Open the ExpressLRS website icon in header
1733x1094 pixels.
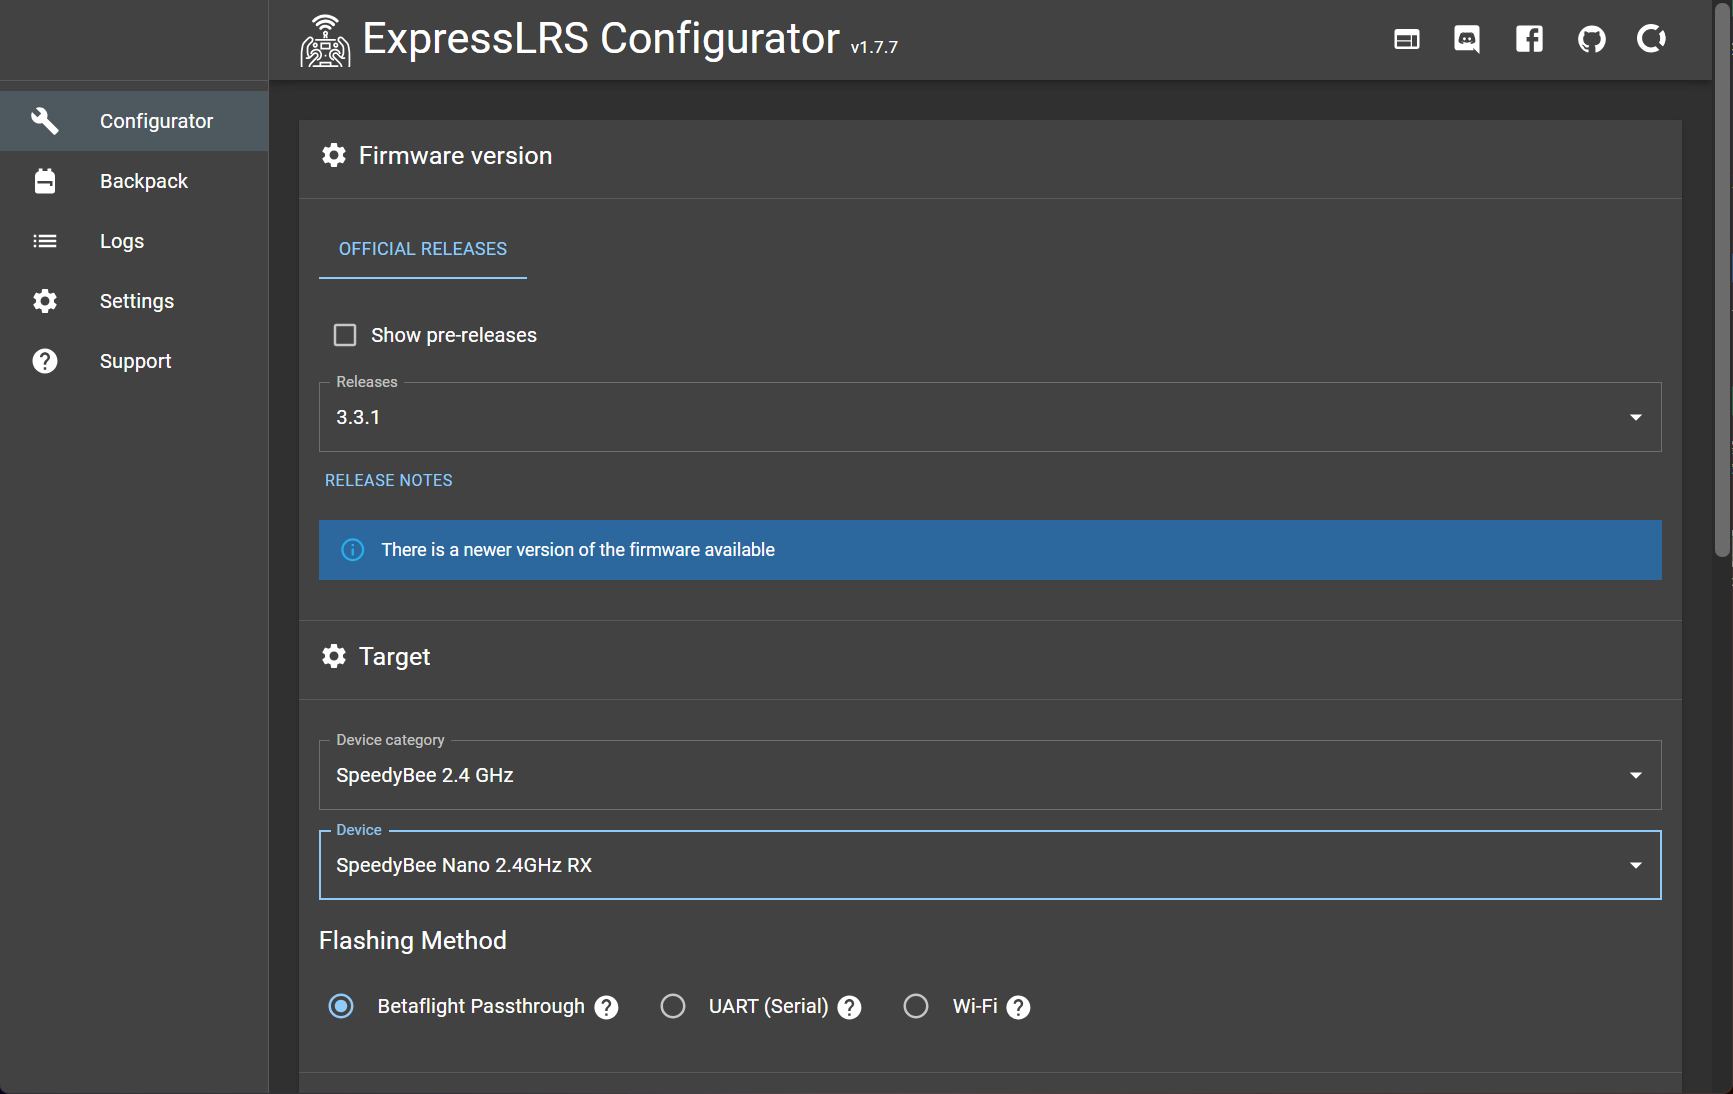click(1407, 39)
